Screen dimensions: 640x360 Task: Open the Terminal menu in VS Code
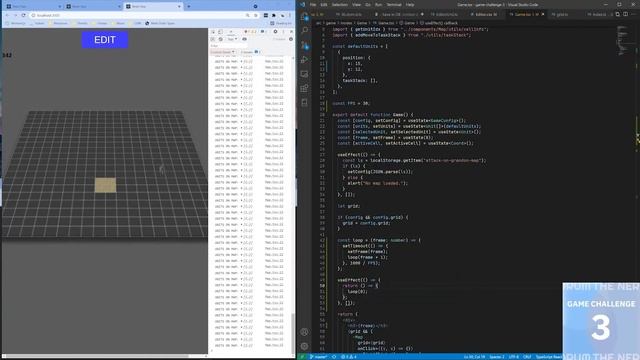tap(394, 5)
